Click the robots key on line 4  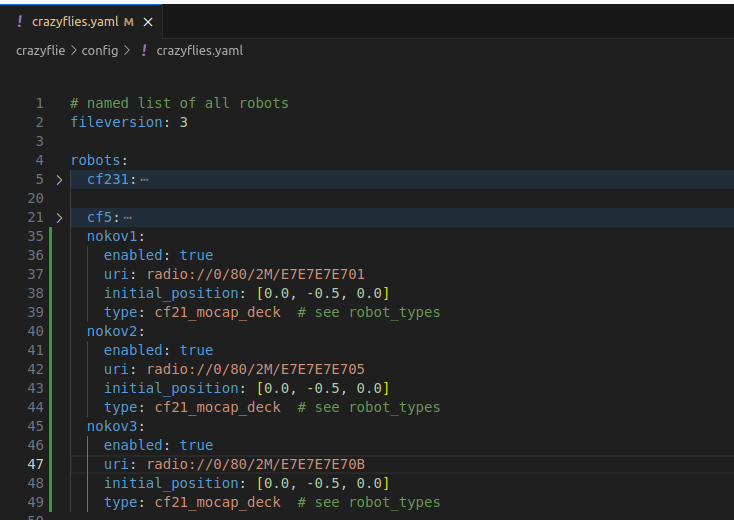[95, 161]
